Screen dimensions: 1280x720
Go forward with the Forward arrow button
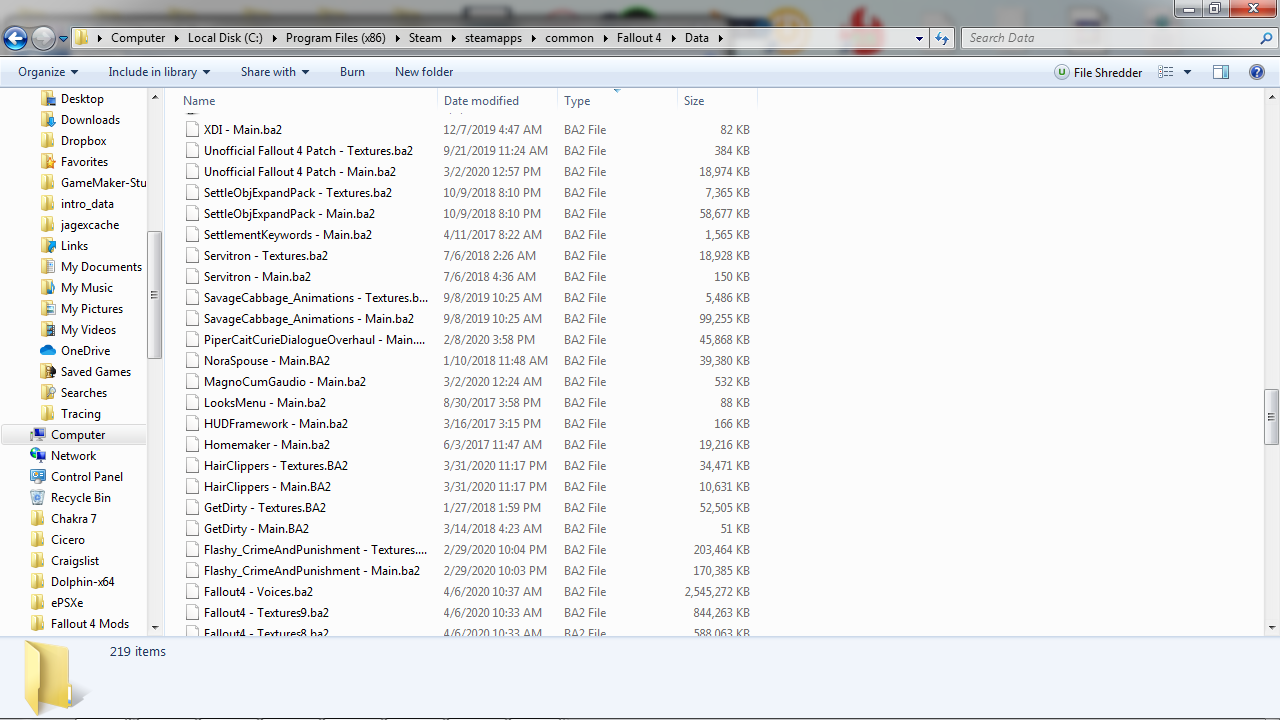(x=43, y=39)
